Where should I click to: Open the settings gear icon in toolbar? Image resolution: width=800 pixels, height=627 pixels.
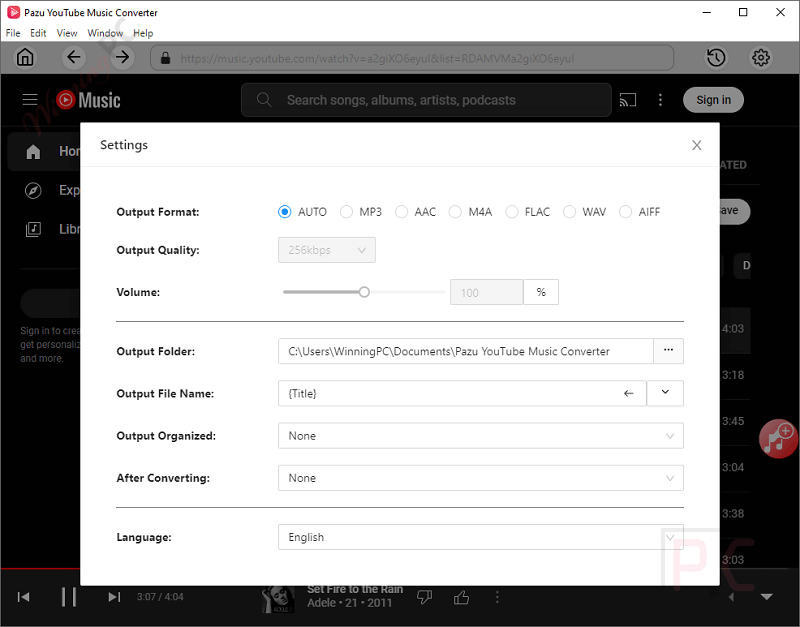pos(761,58)
